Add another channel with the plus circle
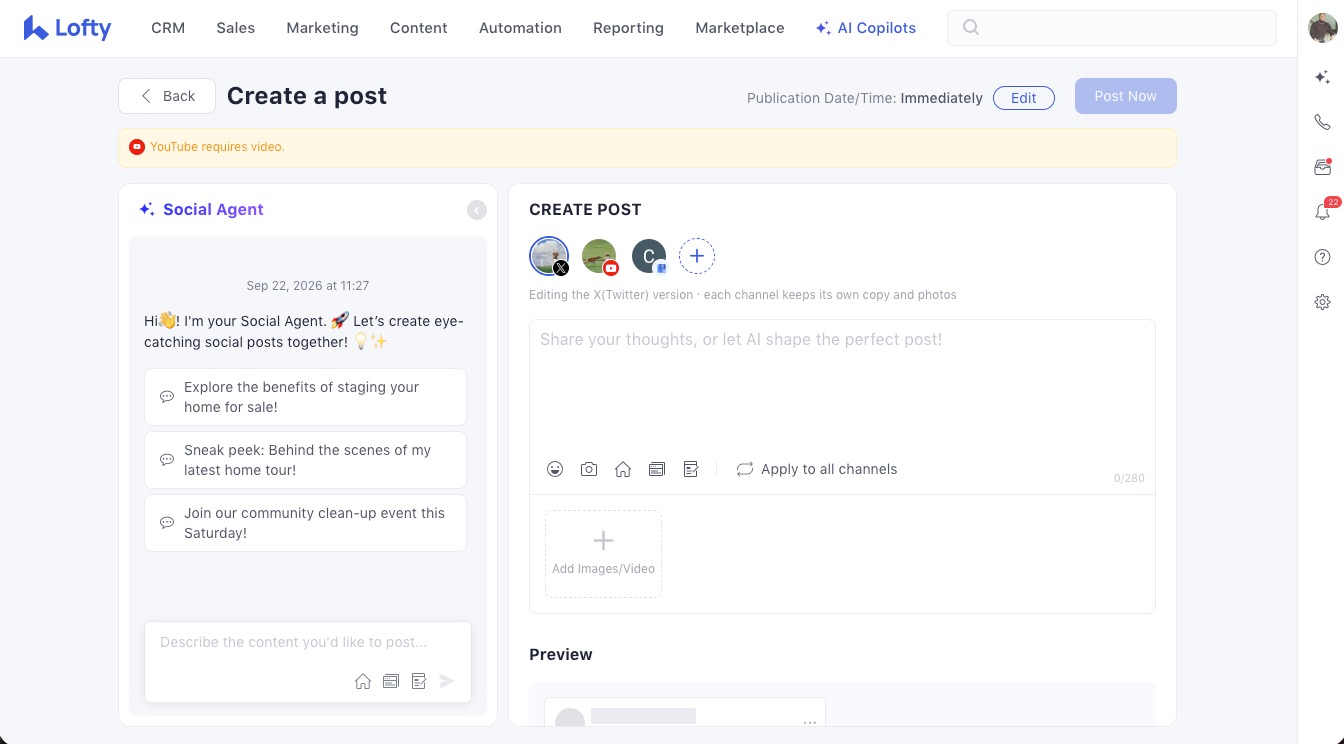Screen dimensions: 1344x744 pyautogui.click(x=697, y=256)
